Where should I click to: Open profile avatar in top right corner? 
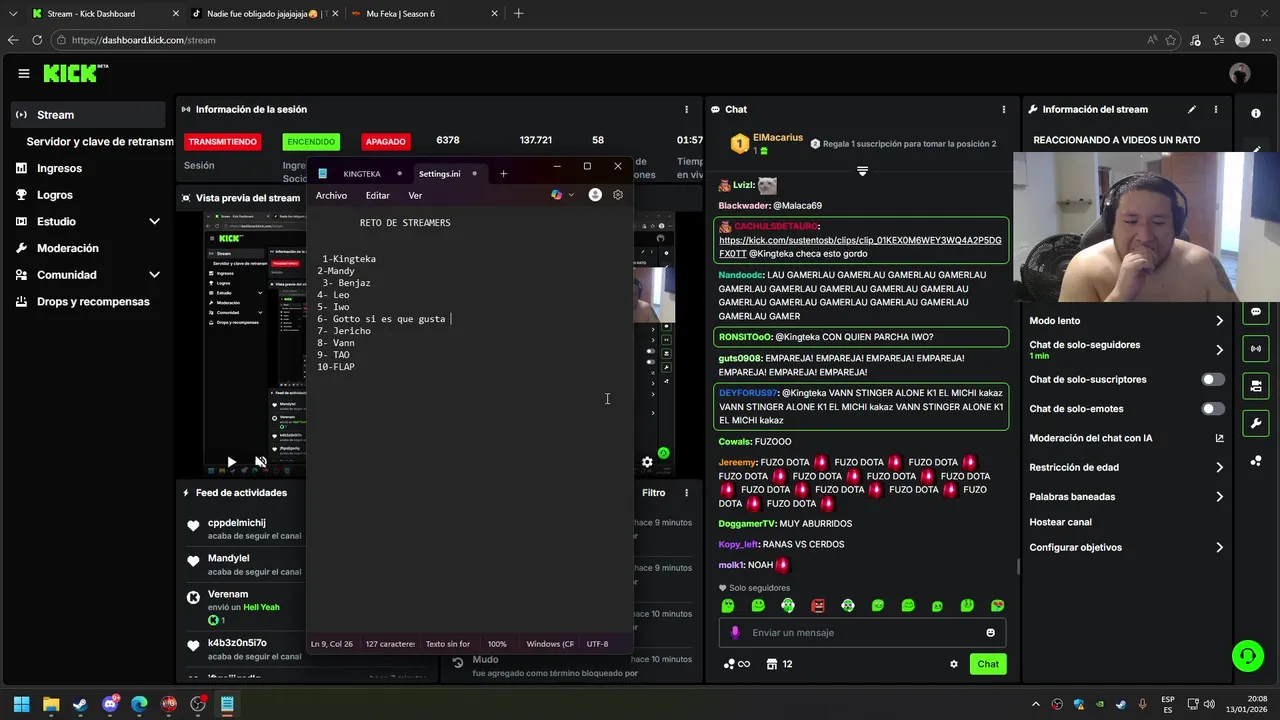[1240, 73]
